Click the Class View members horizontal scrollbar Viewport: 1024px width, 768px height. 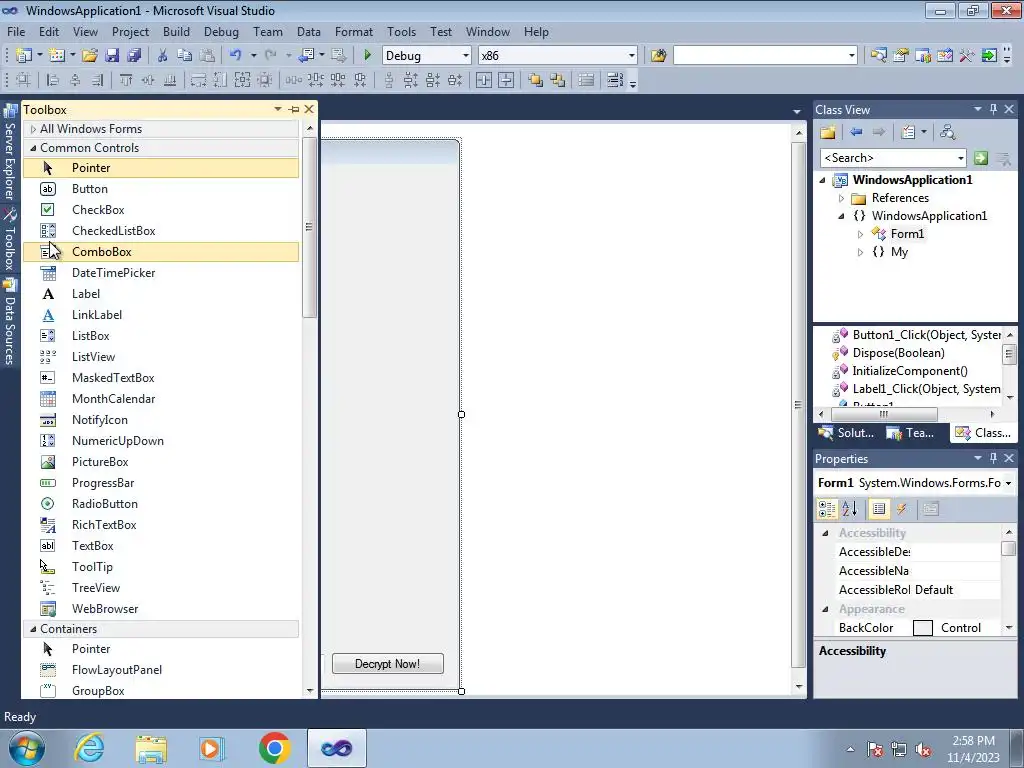click(884, 414)
